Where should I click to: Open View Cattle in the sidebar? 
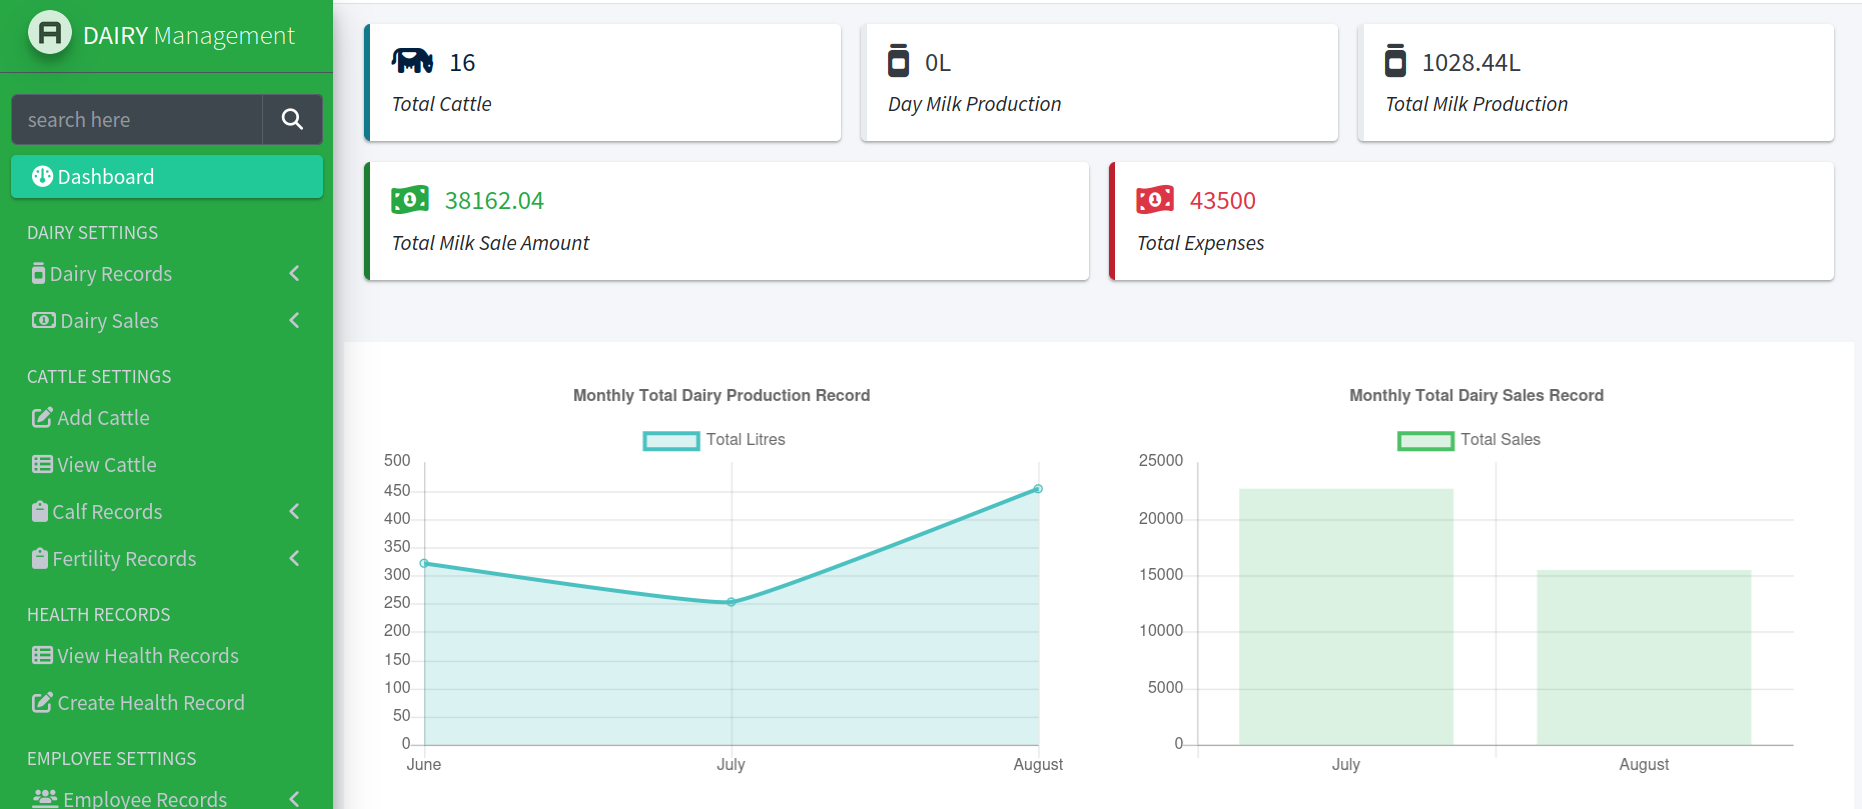click(x=106, y=465)
